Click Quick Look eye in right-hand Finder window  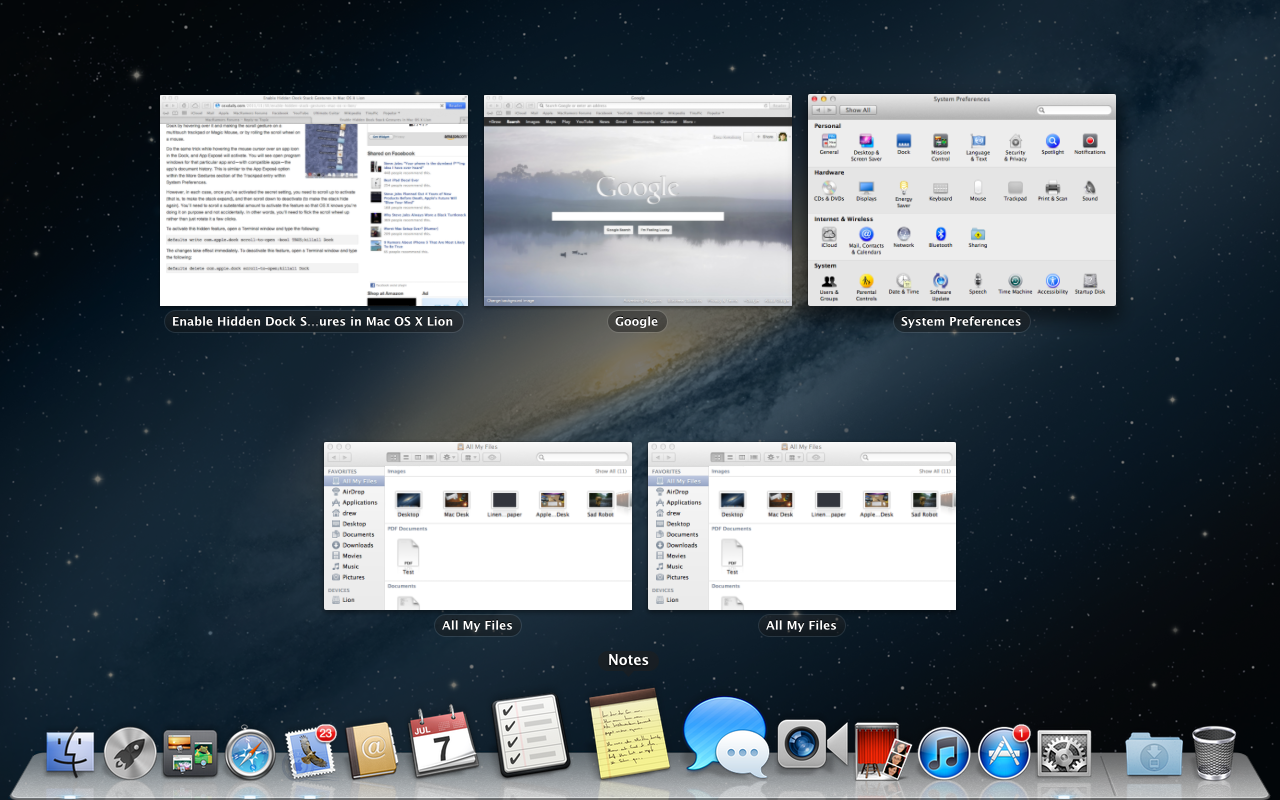tap(816, 457)
